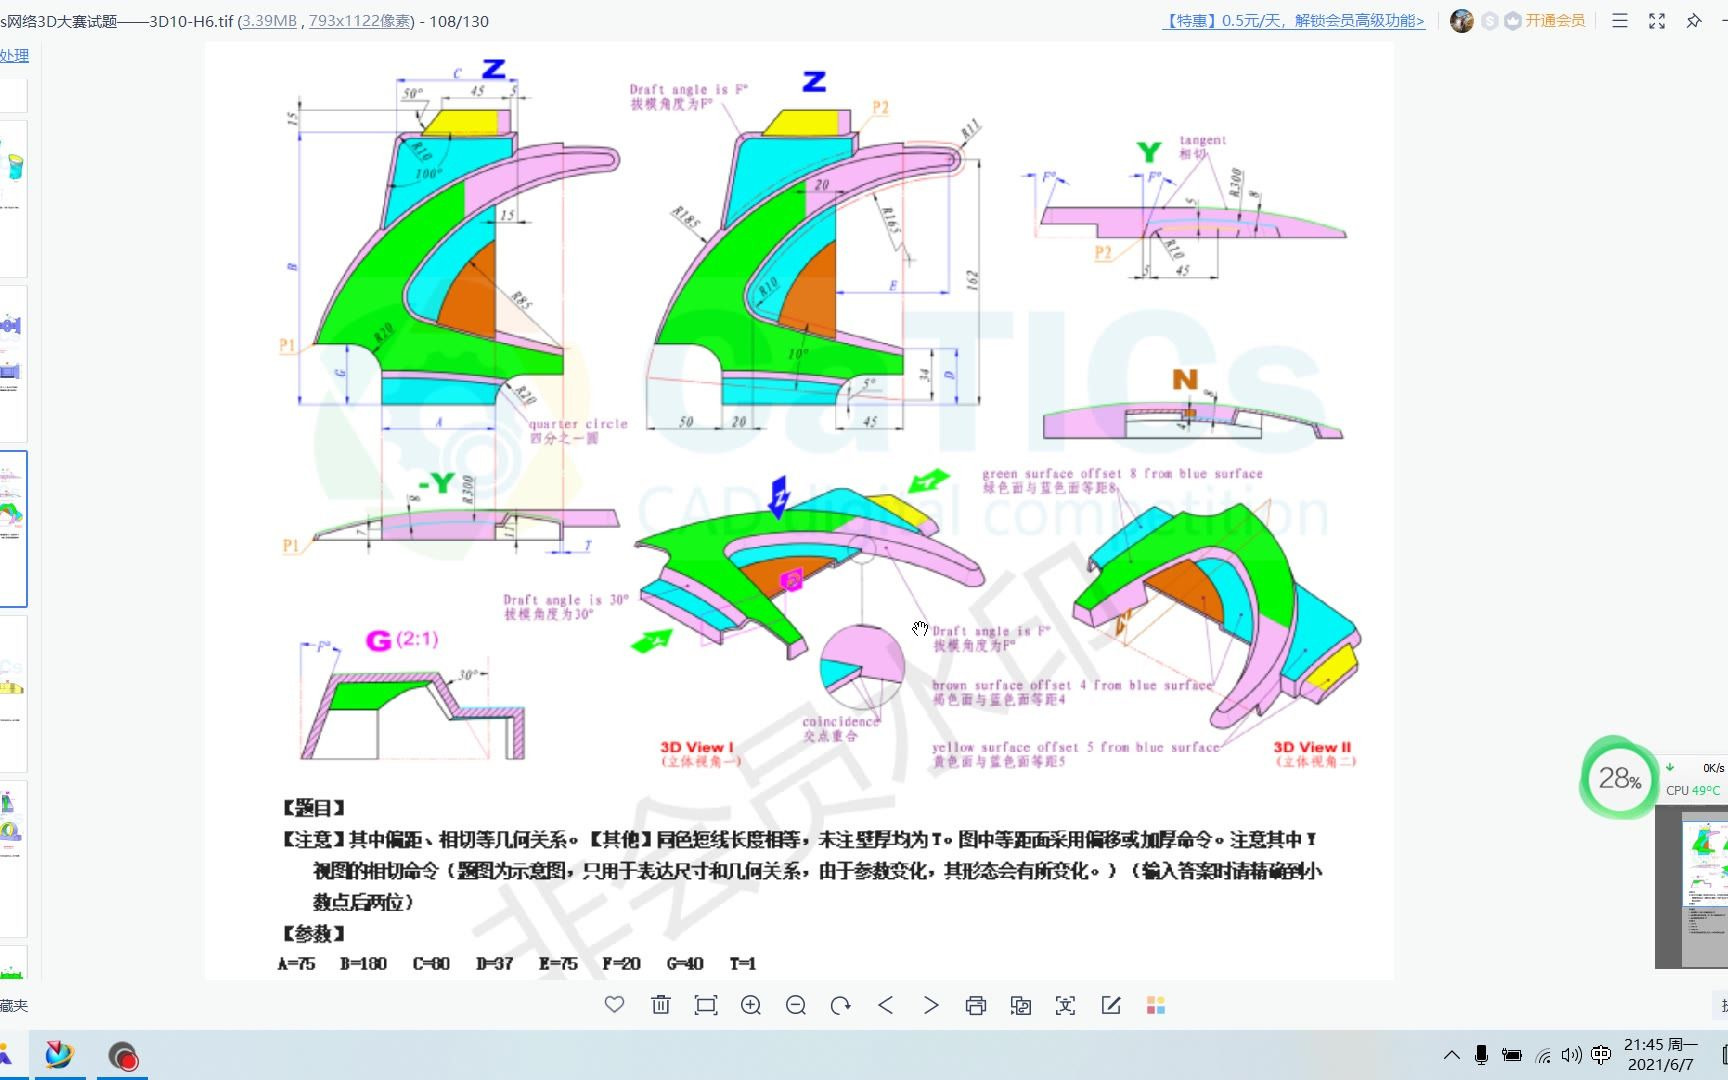1728x1080 pixels.
Task: Go to the next image
Action: click(931, 1005)
